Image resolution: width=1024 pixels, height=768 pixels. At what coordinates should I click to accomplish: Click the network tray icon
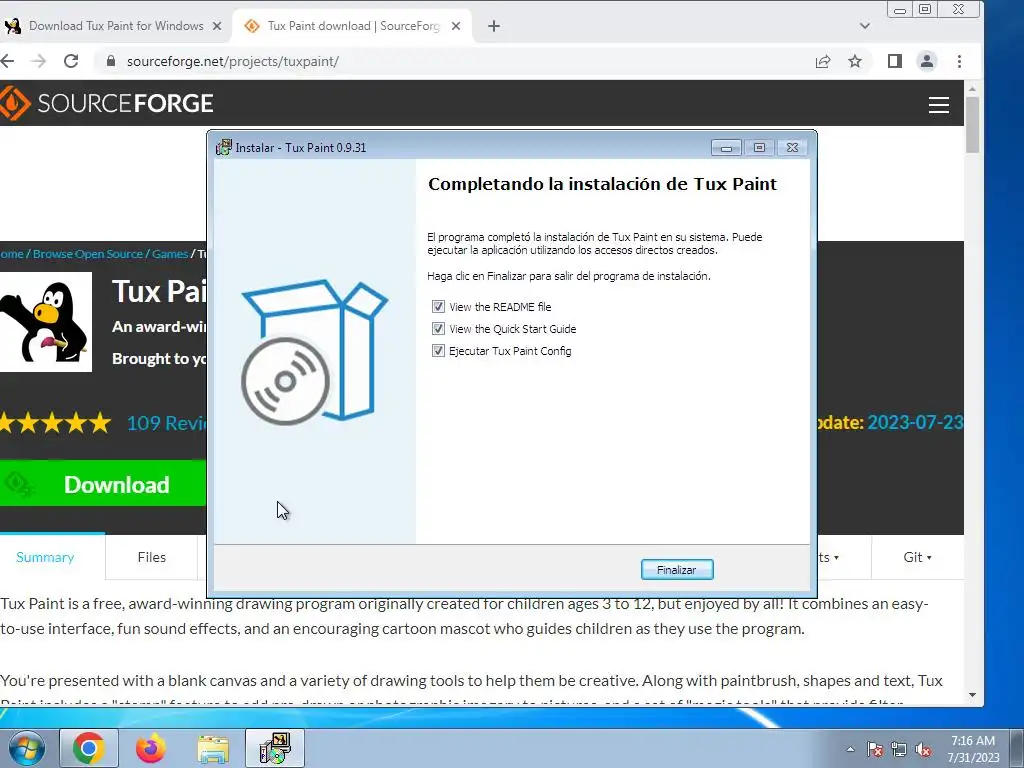(899, 749)
